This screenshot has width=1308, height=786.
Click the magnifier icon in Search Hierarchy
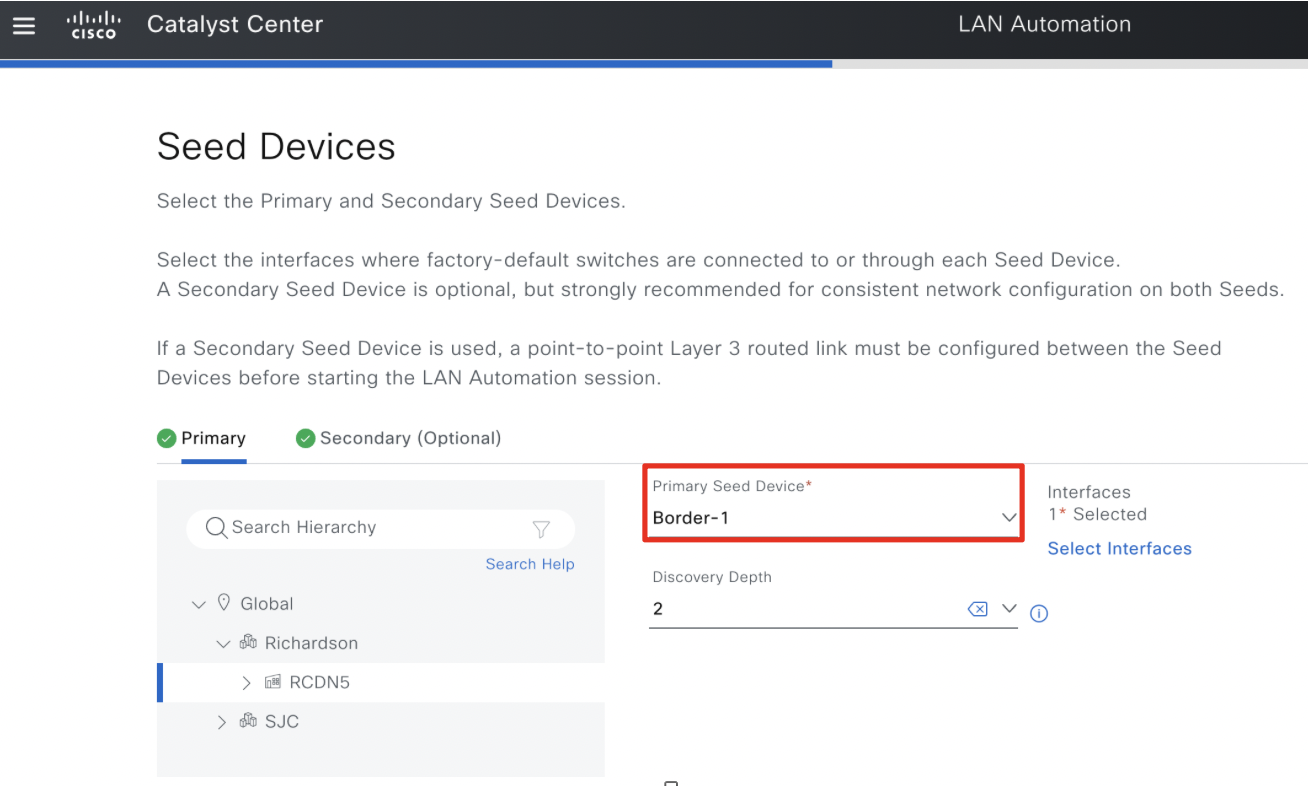tap(216, 527)
